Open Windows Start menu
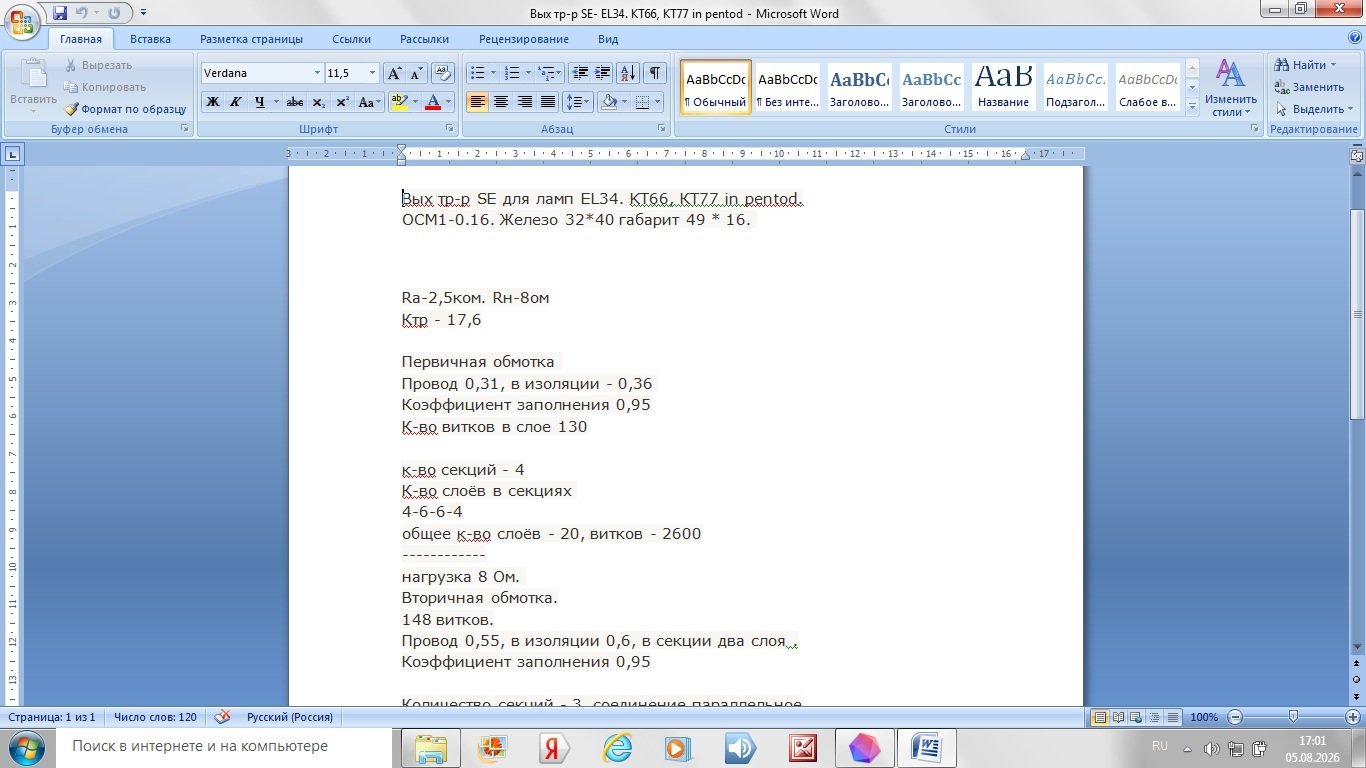Image resolution: width=1366 pixels, height=768 pixels. pos(25,747)
